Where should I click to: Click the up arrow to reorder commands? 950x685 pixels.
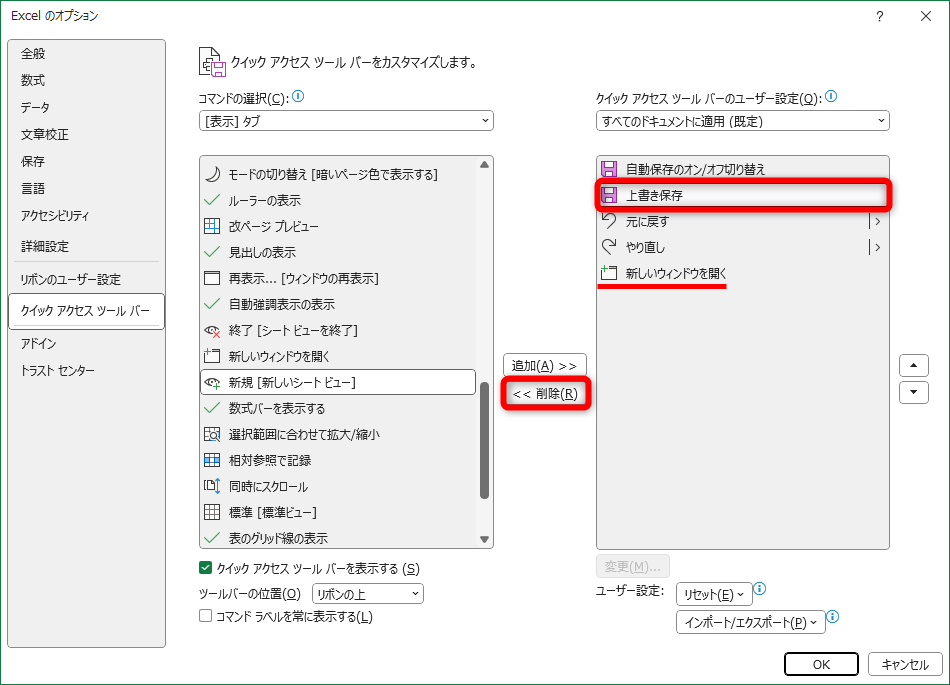[x=913, y=365]
